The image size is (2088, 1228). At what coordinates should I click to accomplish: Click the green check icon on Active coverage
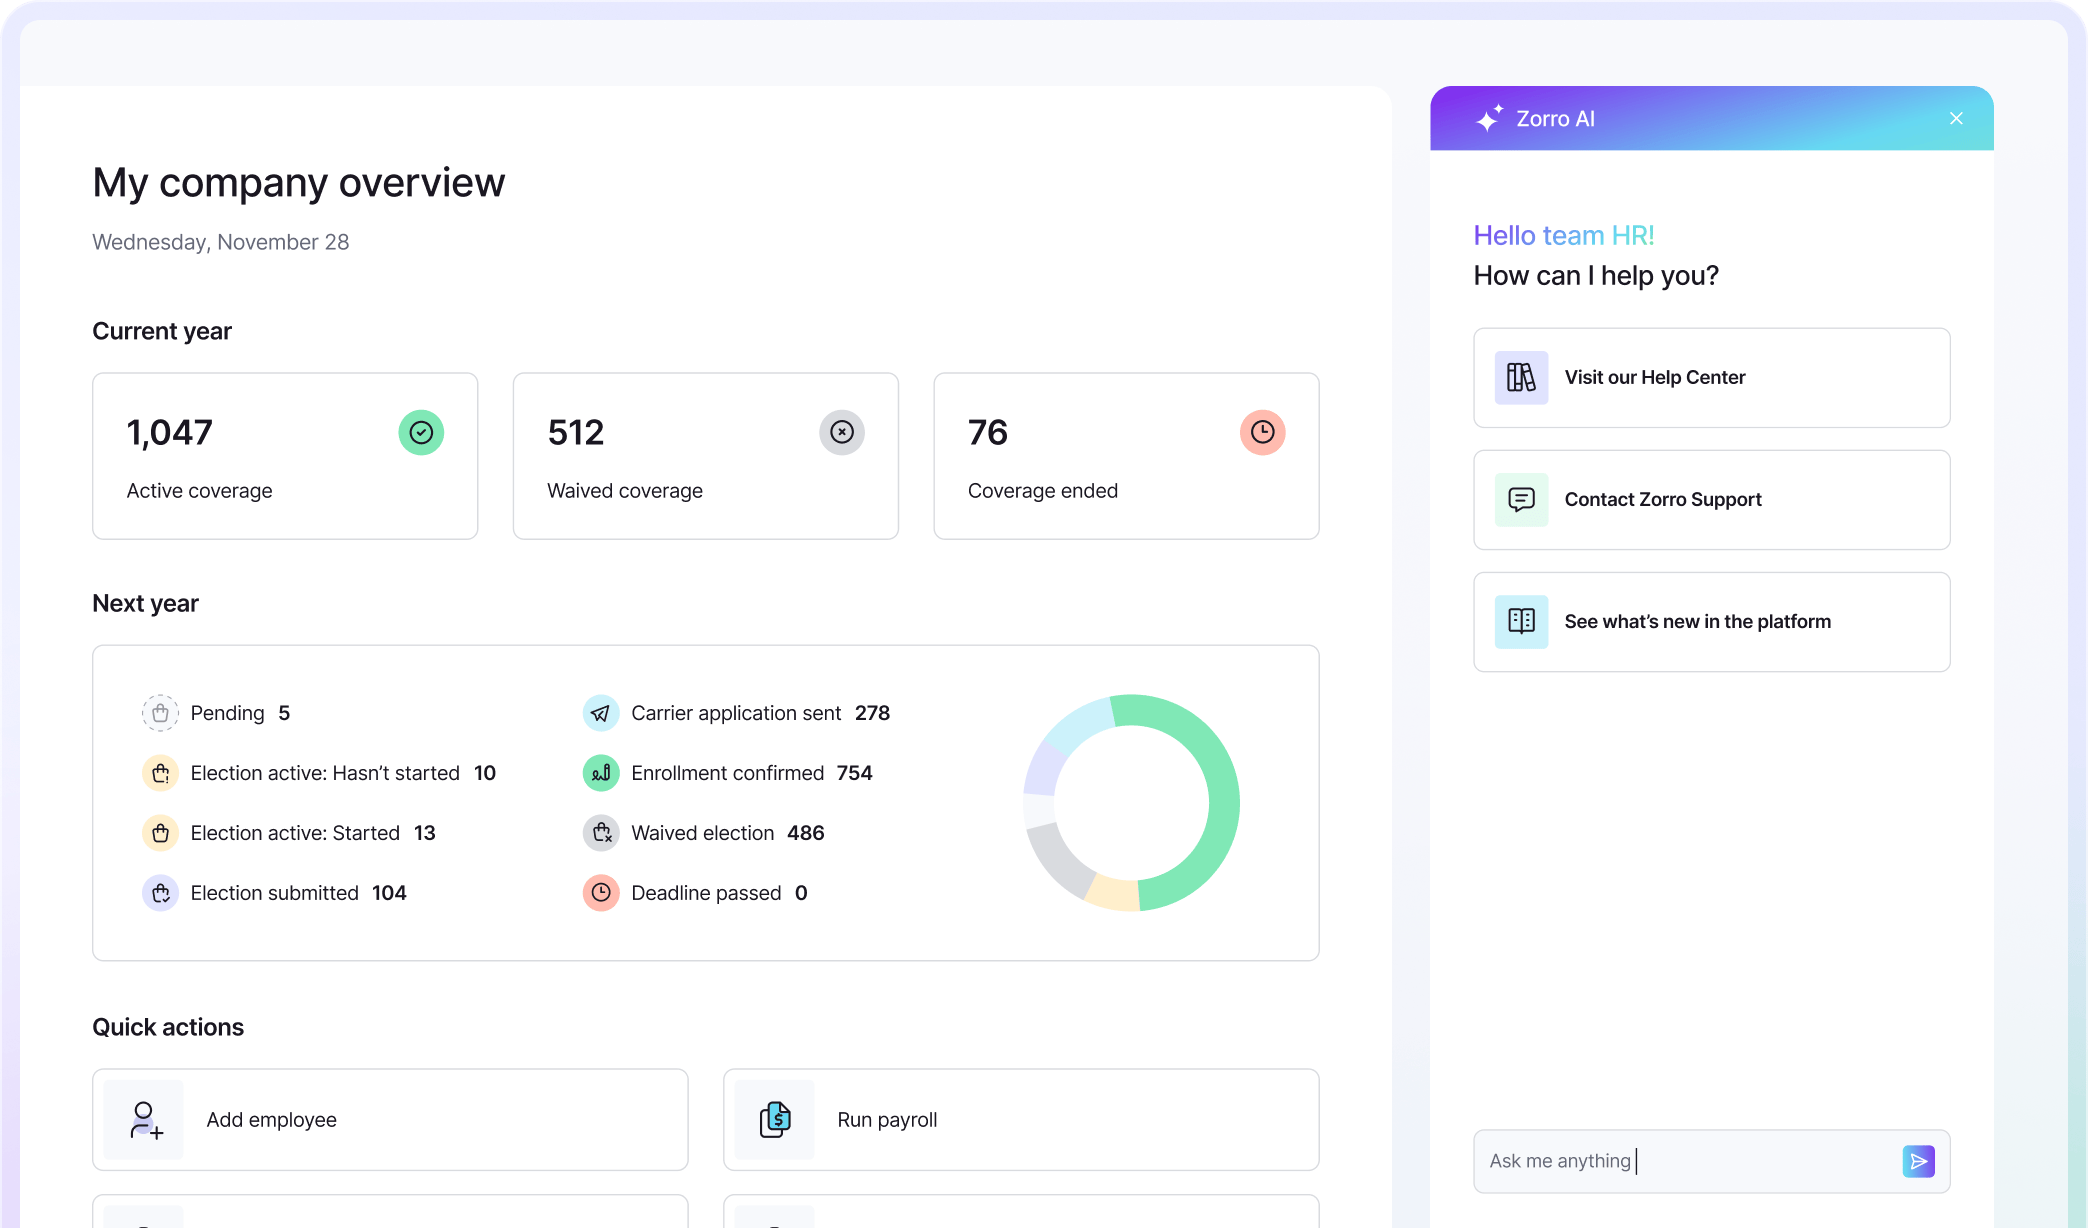tap(421, 432)
